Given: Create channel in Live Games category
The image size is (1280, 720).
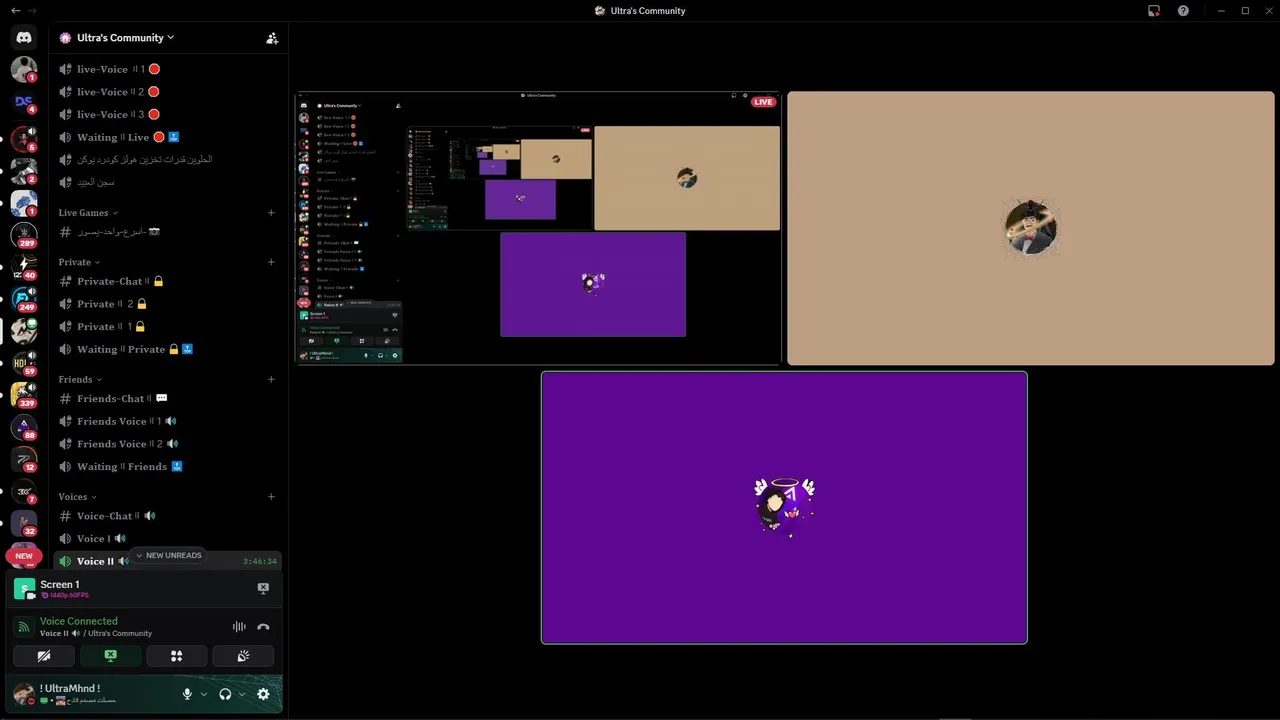Looking at the screenshot, I should point(271,213).
